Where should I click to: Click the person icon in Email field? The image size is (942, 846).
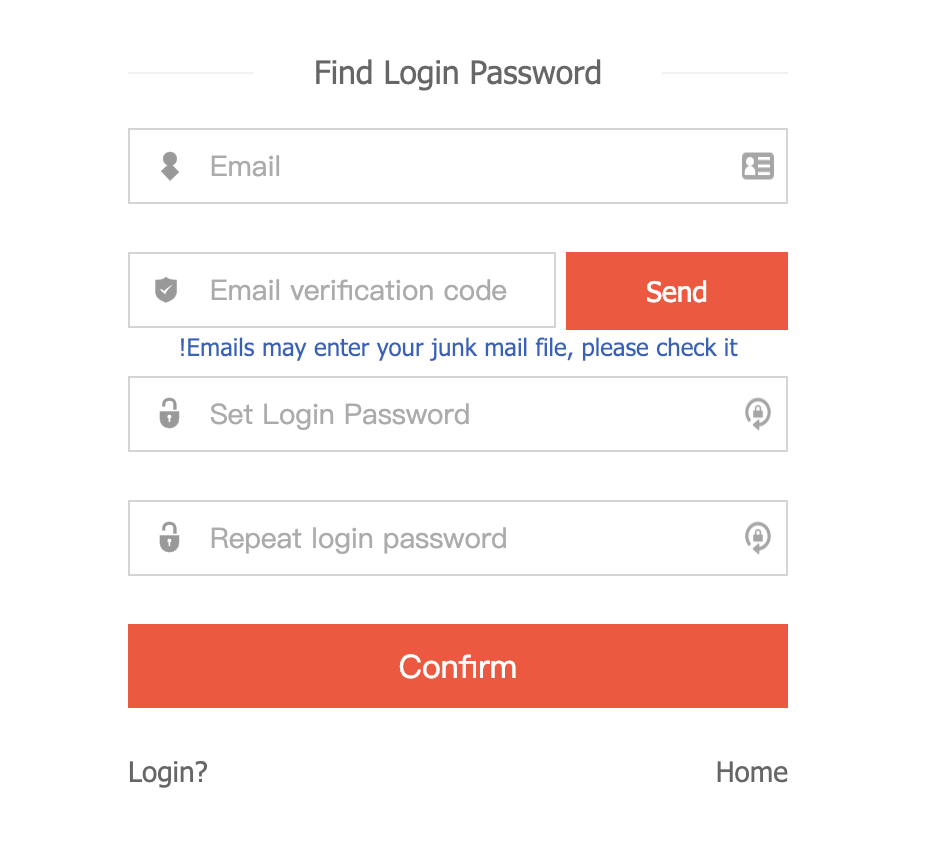point(170,166)
